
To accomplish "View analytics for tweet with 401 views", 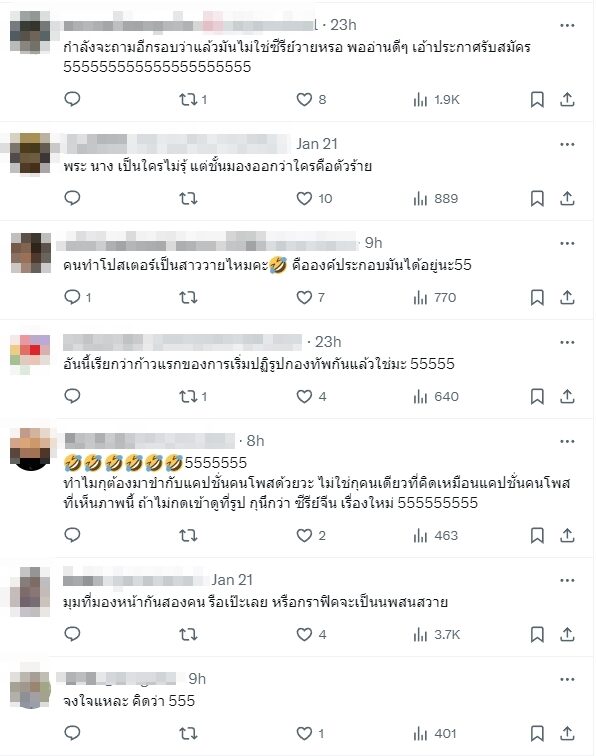I will 435,733.
